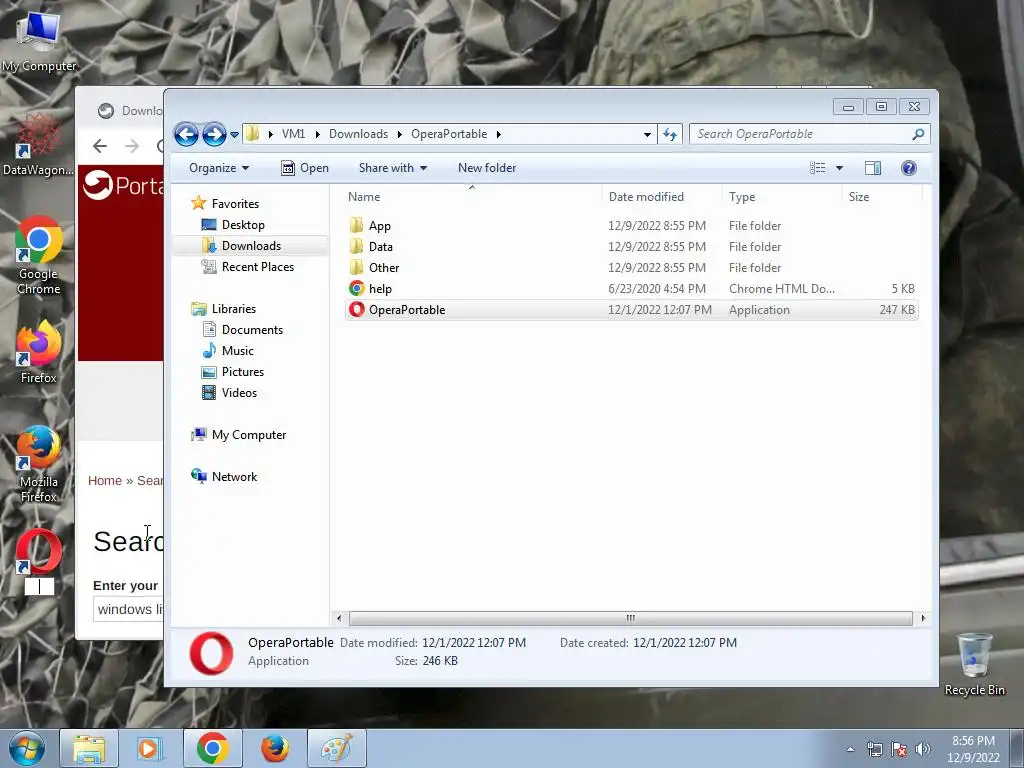Click the browser back arrow in background window

coord(99,146)
